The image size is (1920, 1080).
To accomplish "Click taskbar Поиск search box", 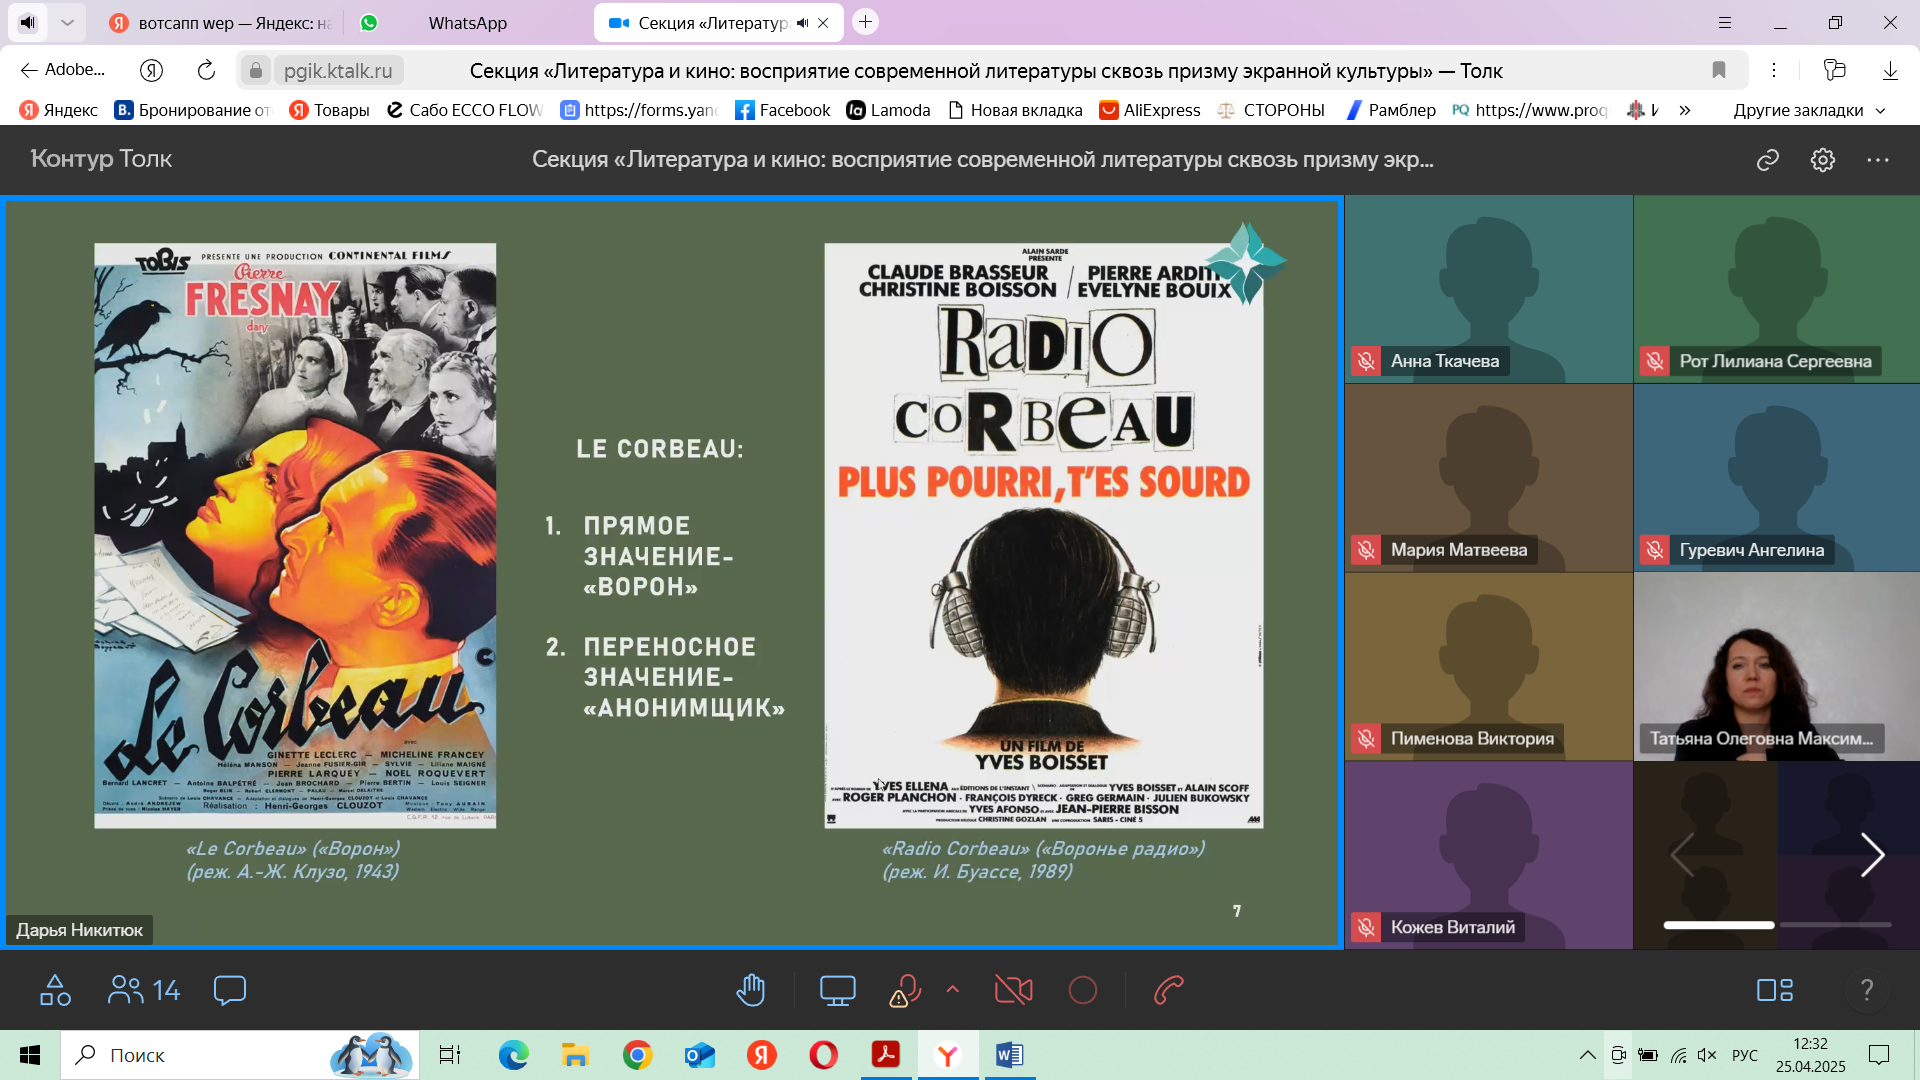I will pyautogui.click(x=240, y=1055).
